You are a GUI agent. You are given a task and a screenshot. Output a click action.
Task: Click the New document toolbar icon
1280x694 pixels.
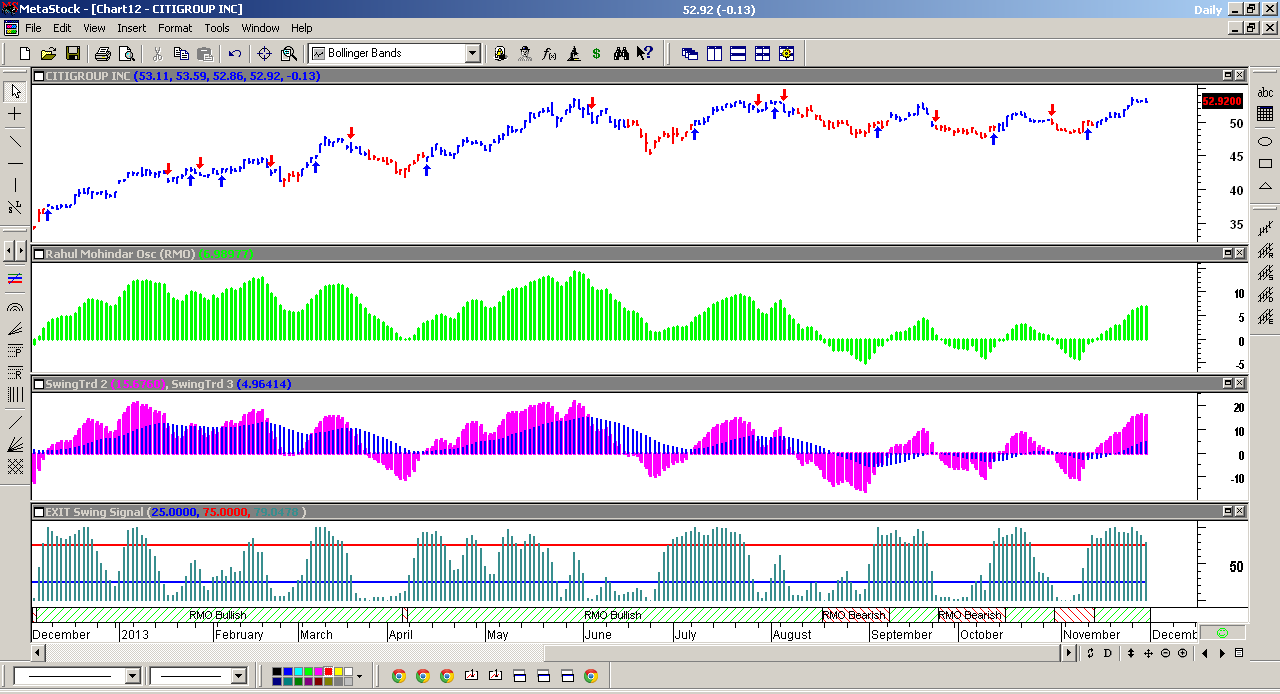(x=25, y=53)
